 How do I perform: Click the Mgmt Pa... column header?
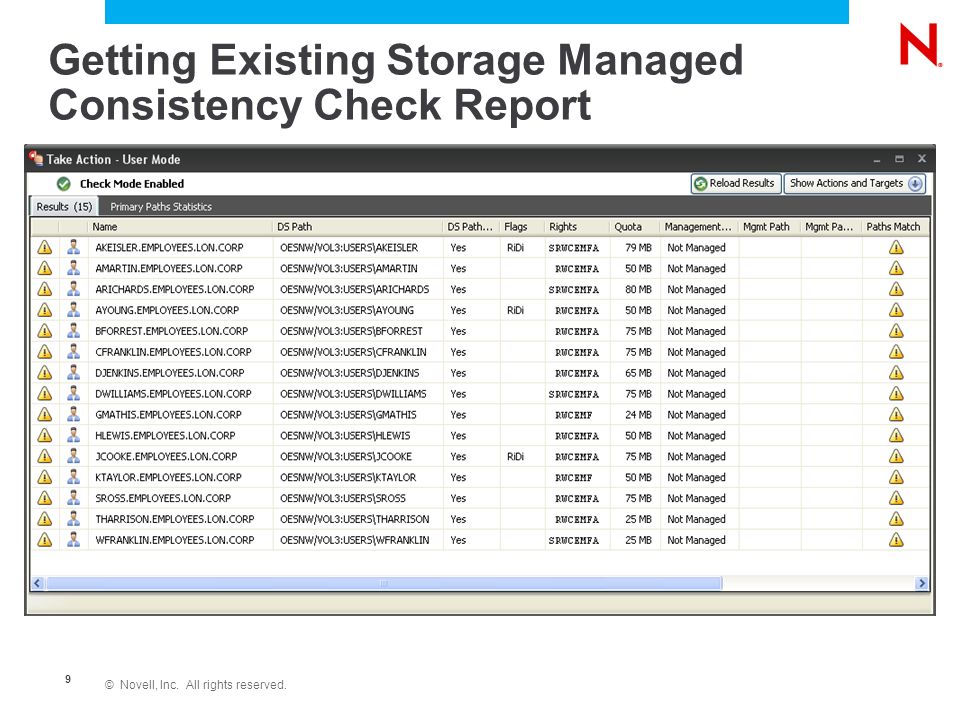pos(831,227)
